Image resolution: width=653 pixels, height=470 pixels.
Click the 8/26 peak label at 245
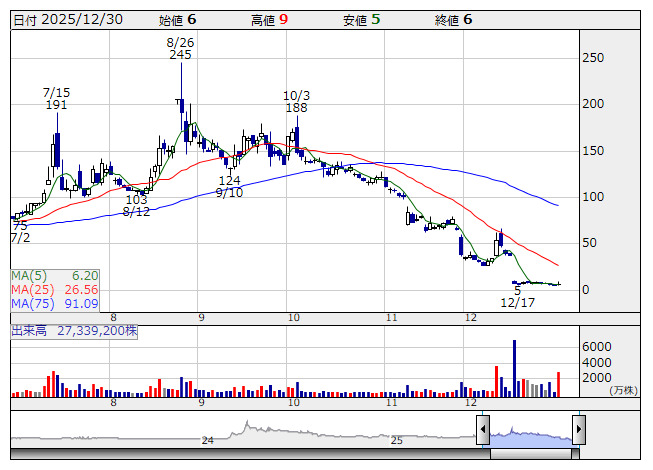(180, 49)
